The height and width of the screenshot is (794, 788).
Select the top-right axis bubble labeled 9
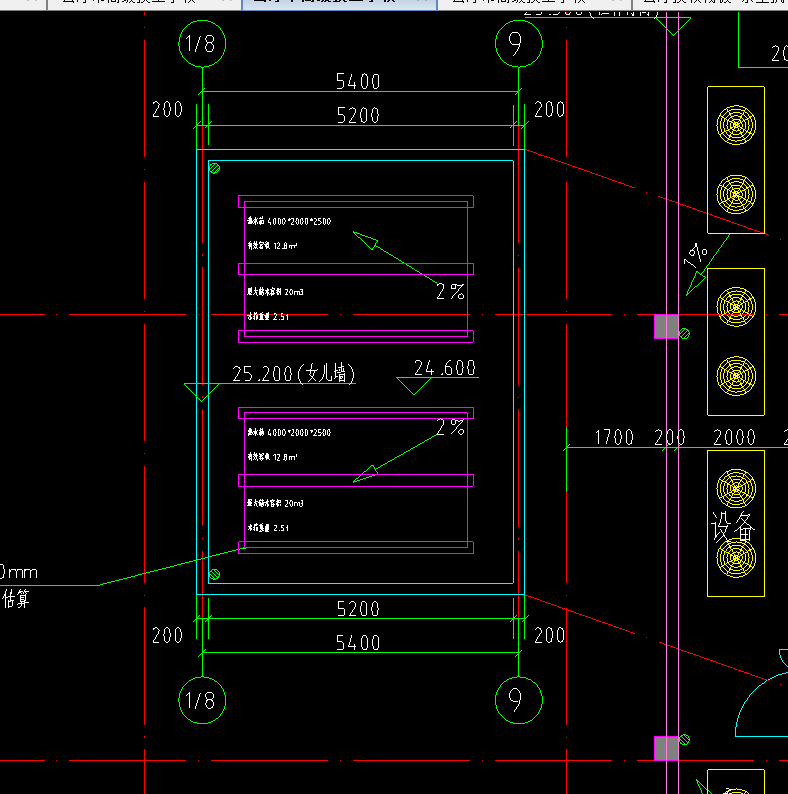click(x=519, y=44)
